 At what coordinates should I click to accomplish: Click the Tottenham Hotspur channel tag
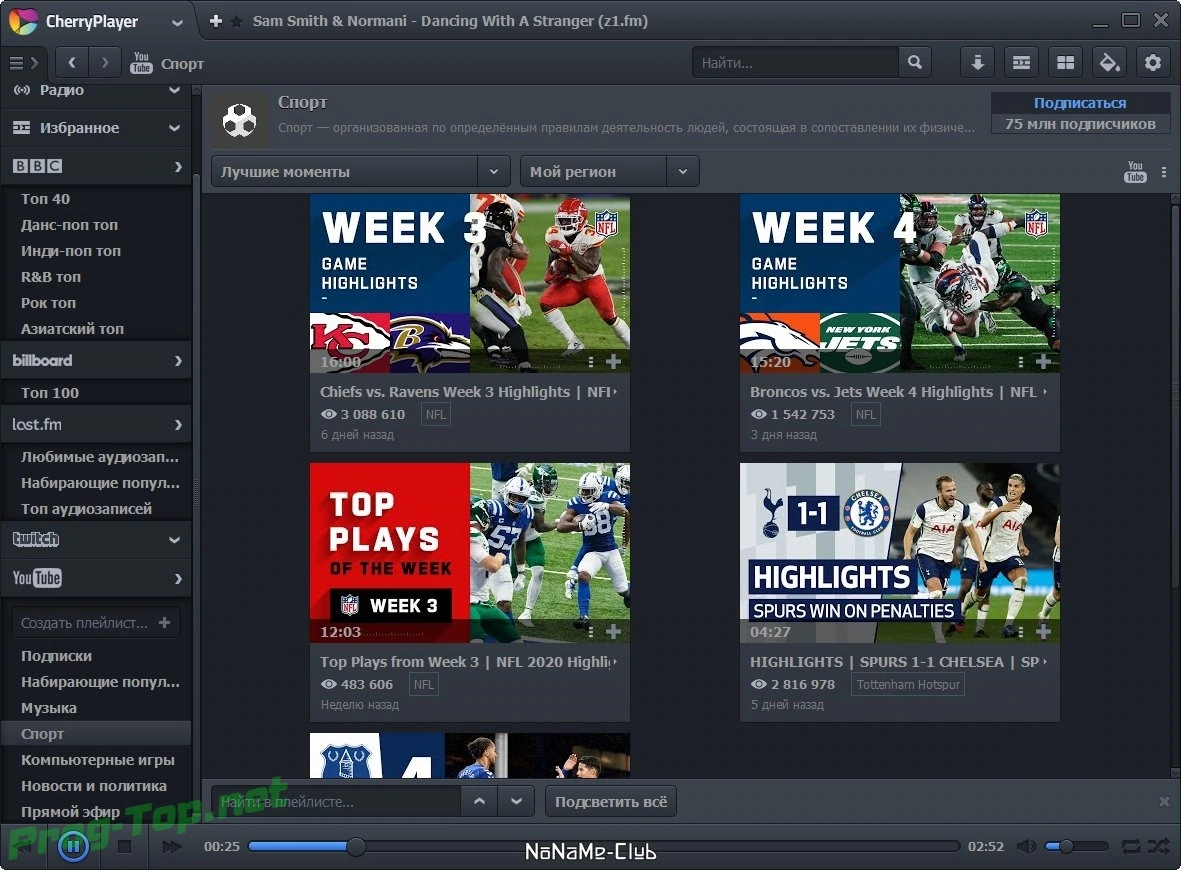908,685
